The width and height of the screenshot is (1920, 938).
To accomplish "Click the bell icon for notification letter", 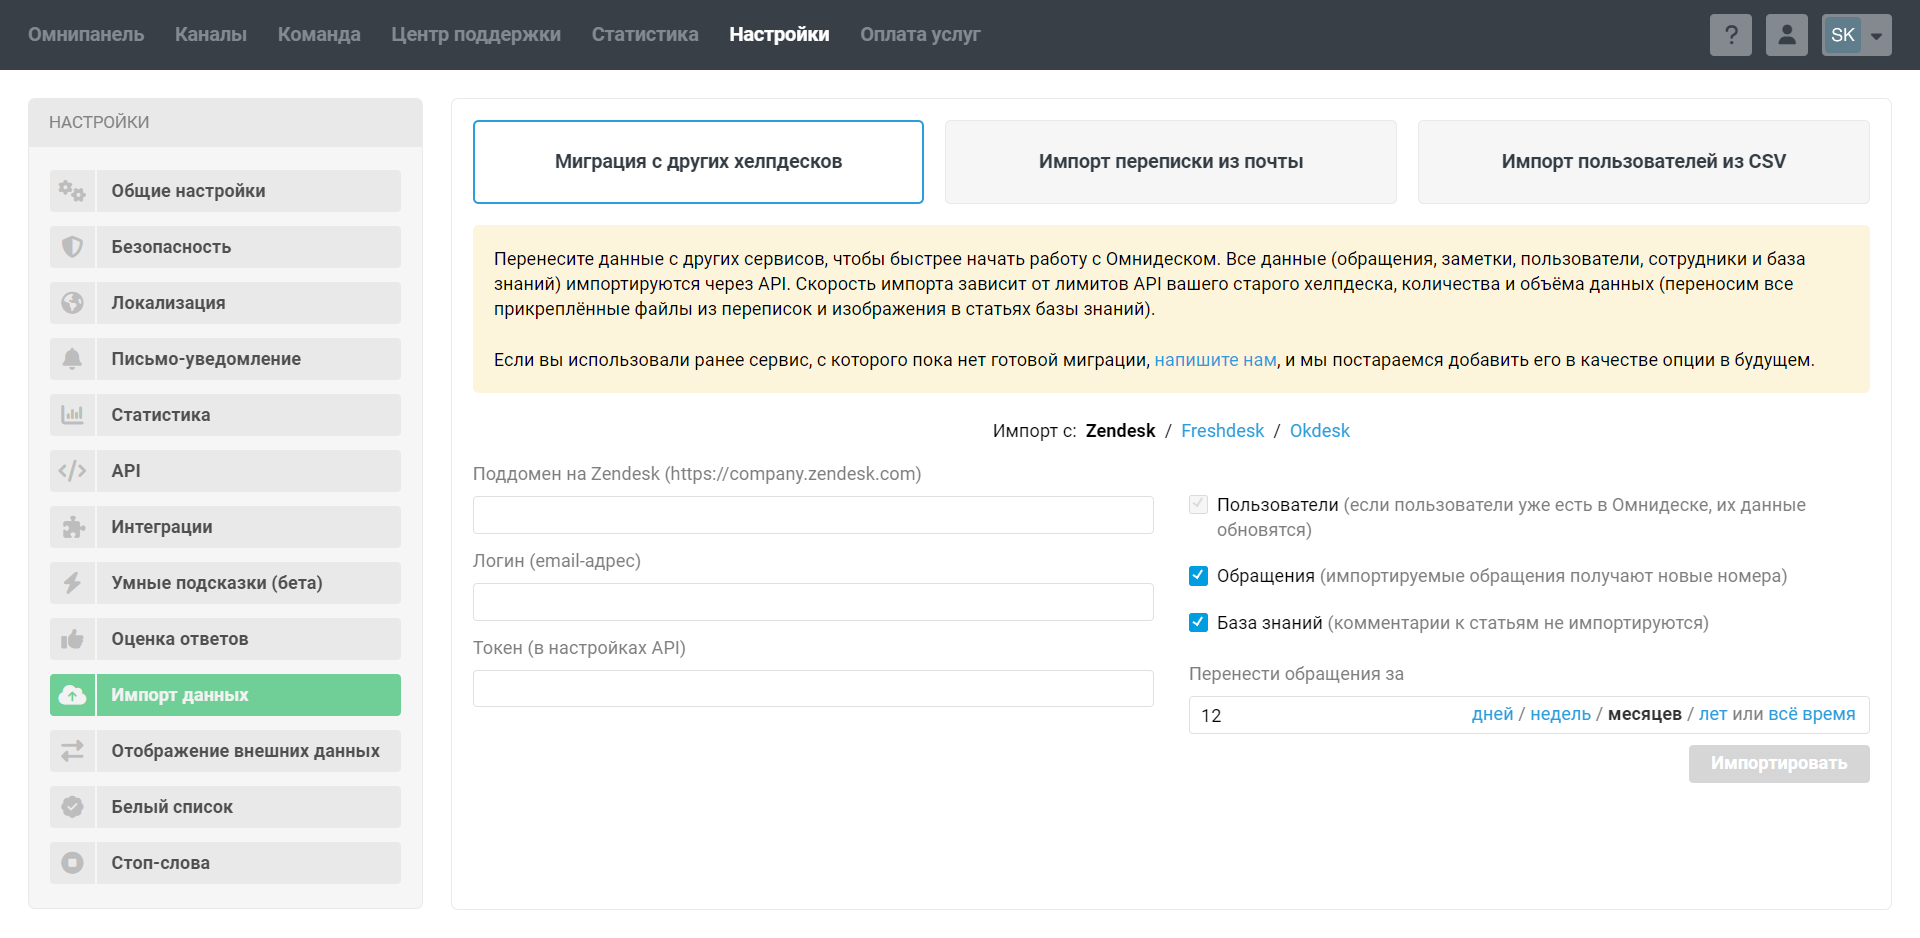I will 72,359.
